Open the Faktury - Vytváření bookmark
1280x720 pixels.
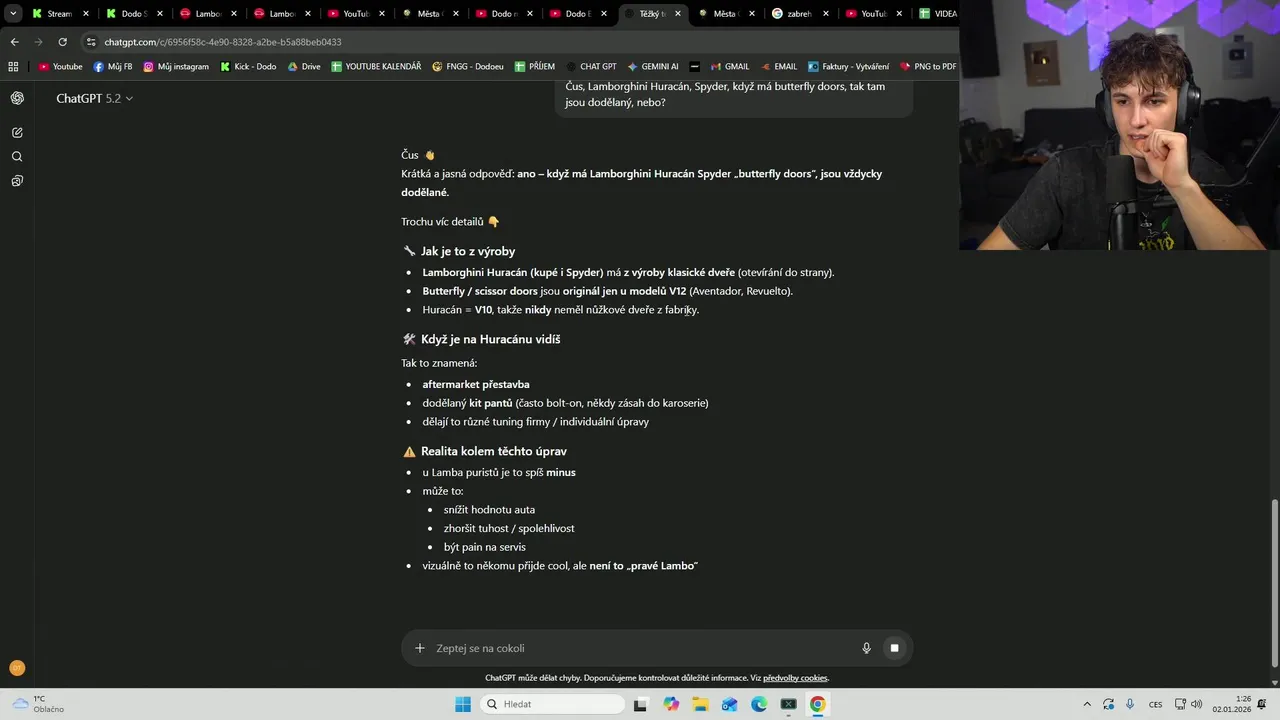pyautogui.click(x=848, y=67)
